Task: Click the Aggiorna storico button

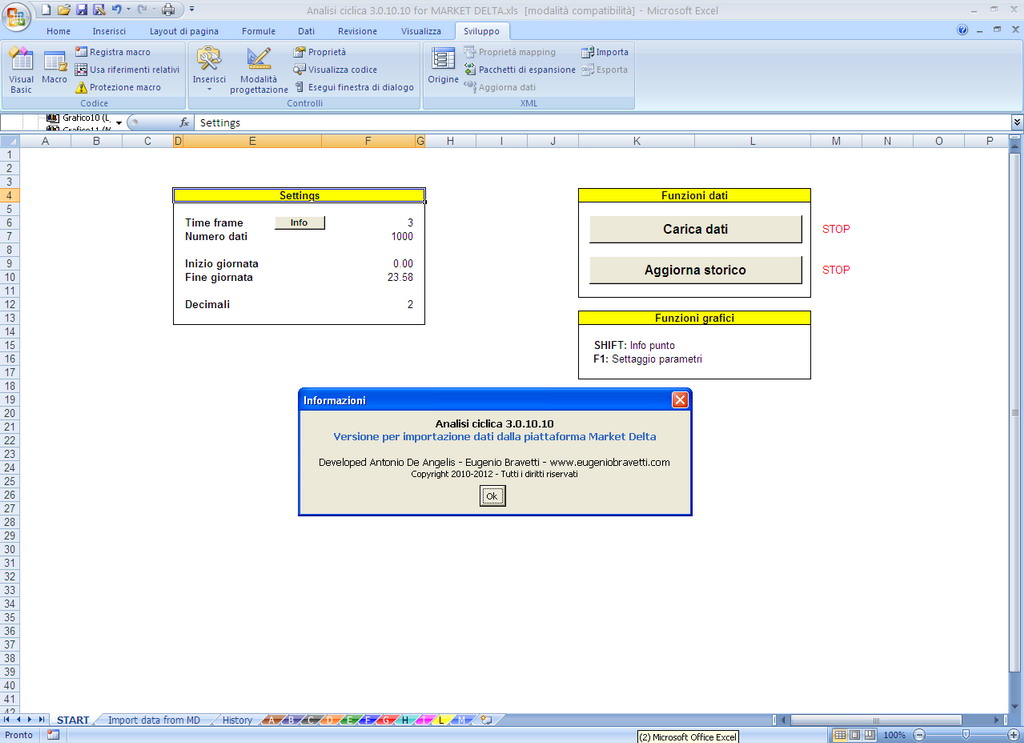Action: pos(696,270)
